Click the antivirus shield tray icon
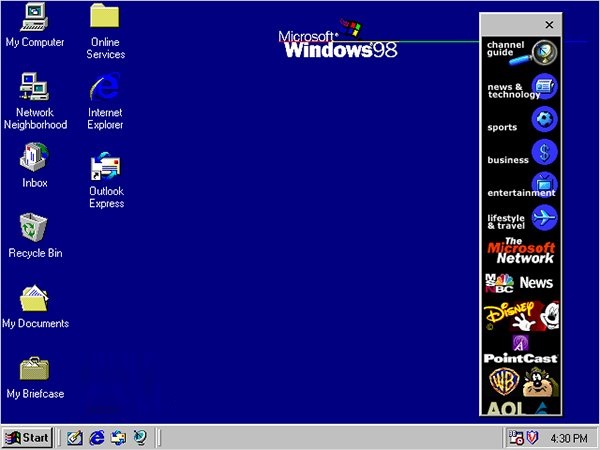This screenshot has width=600, height=450. click(532, 437)
